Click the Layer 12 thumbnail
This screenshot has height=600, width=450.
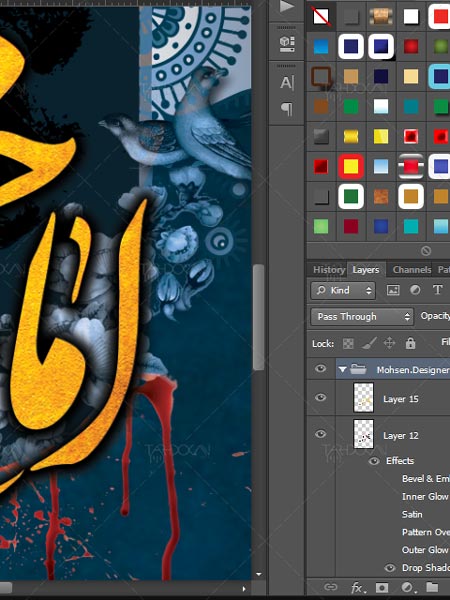(x=363, y=434)
